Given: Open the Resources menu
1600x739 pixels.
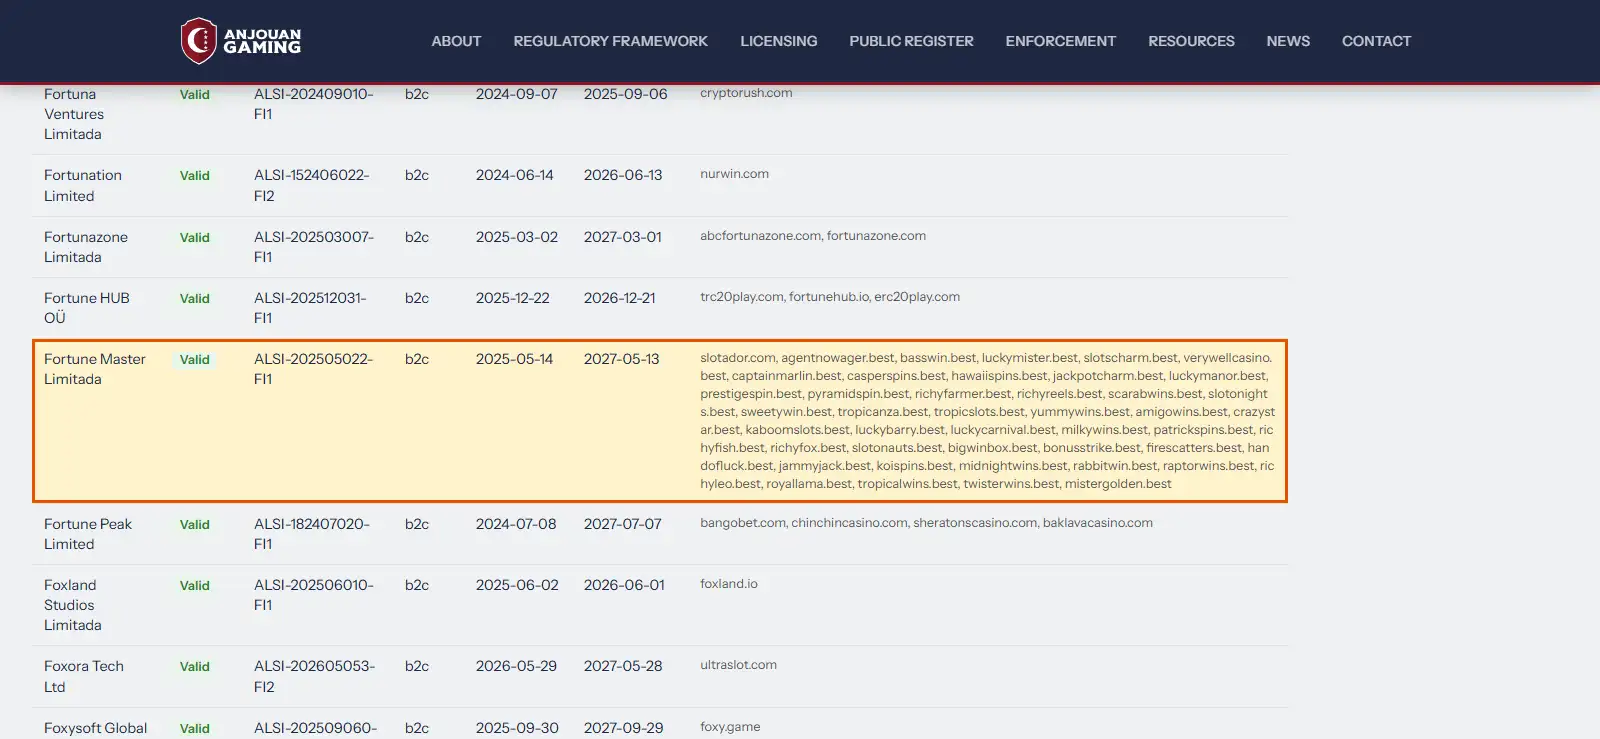Looking at the screenshot, I should [1191, 41].
